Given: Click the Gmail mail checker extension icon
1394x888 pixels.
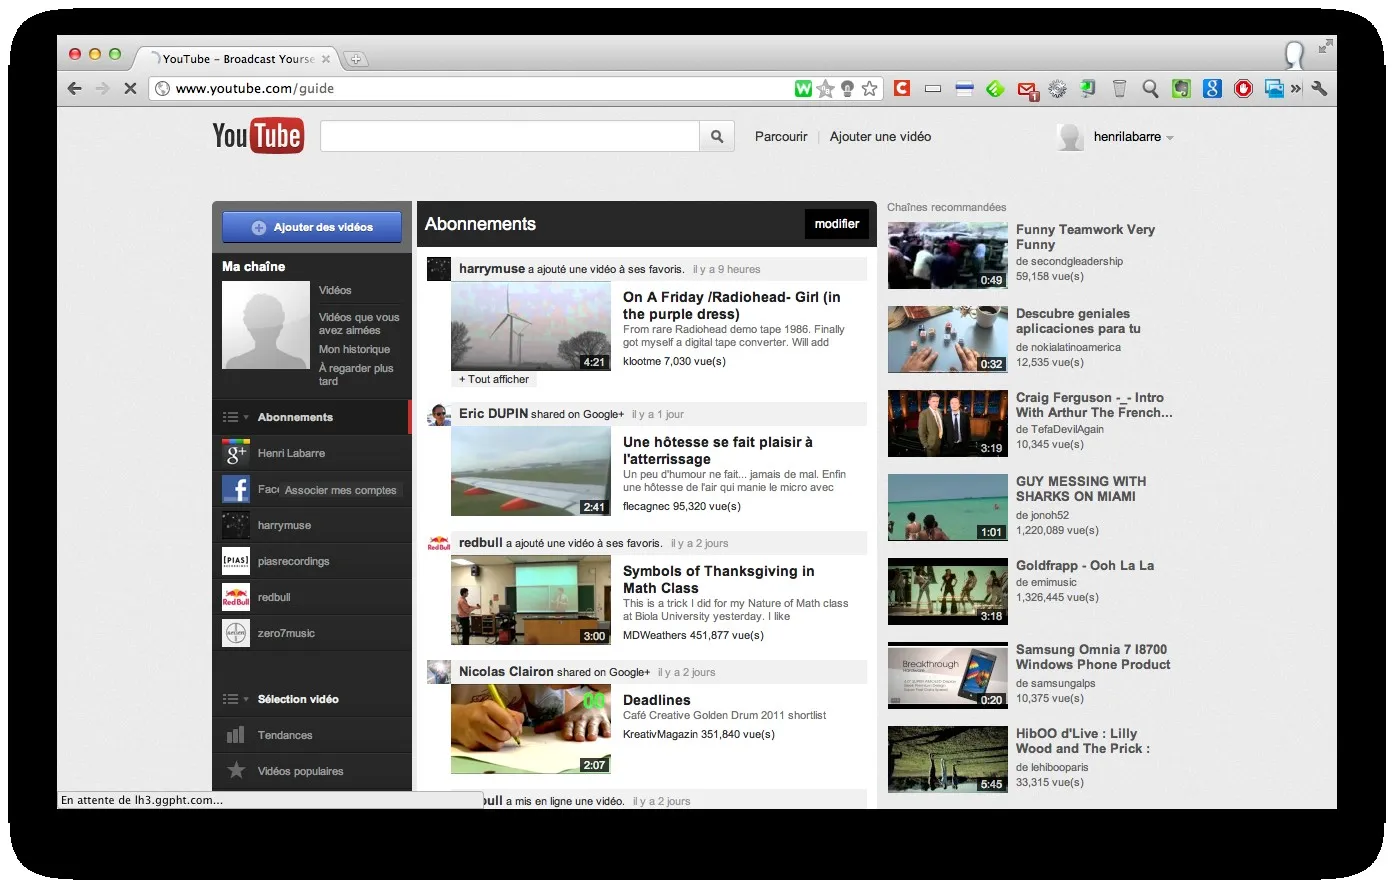Looking at the screenshot, I should (1028, 90).
